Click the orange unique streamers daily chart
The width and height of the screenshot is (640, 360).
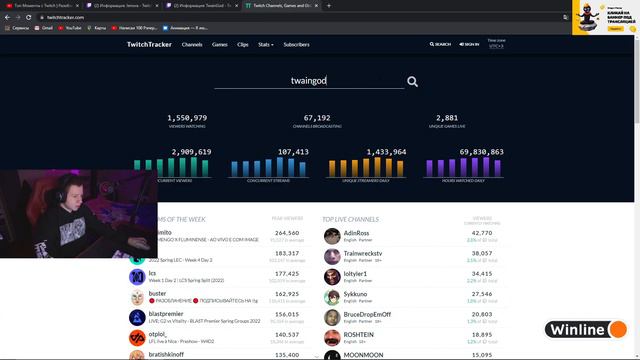click(366, 167)
